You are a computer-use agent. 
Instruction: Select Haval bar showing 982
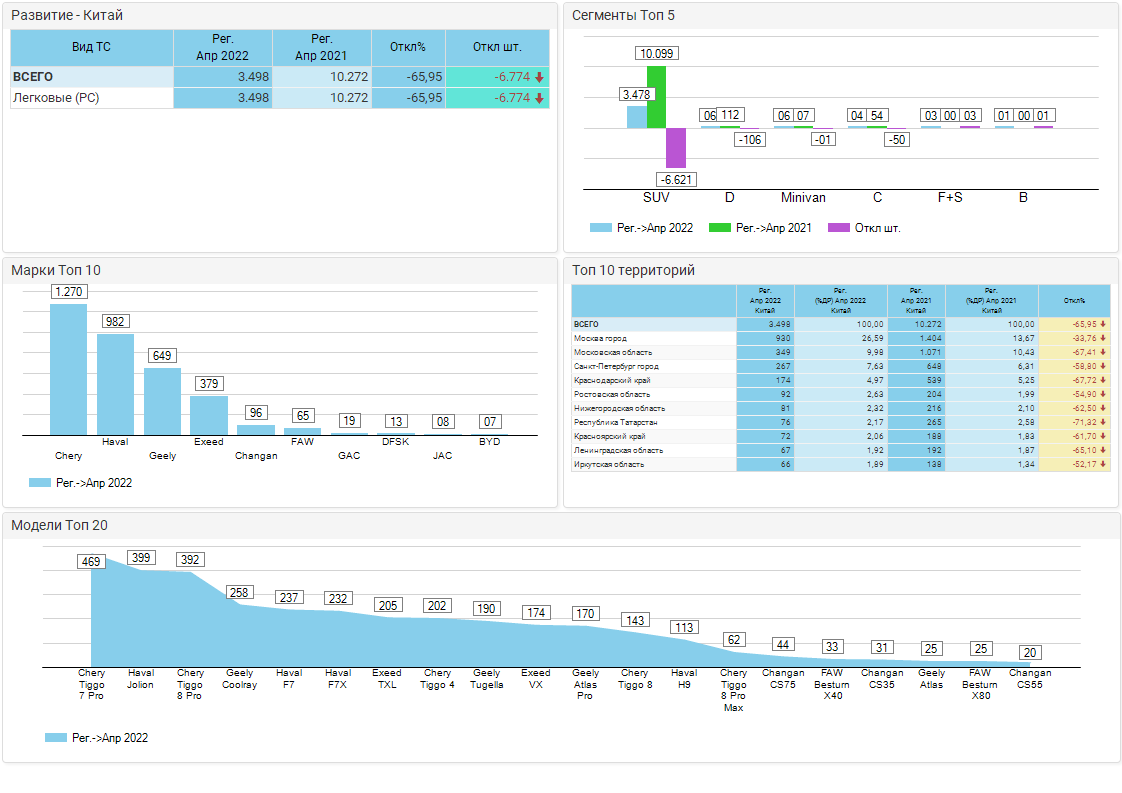click(115, 384)
